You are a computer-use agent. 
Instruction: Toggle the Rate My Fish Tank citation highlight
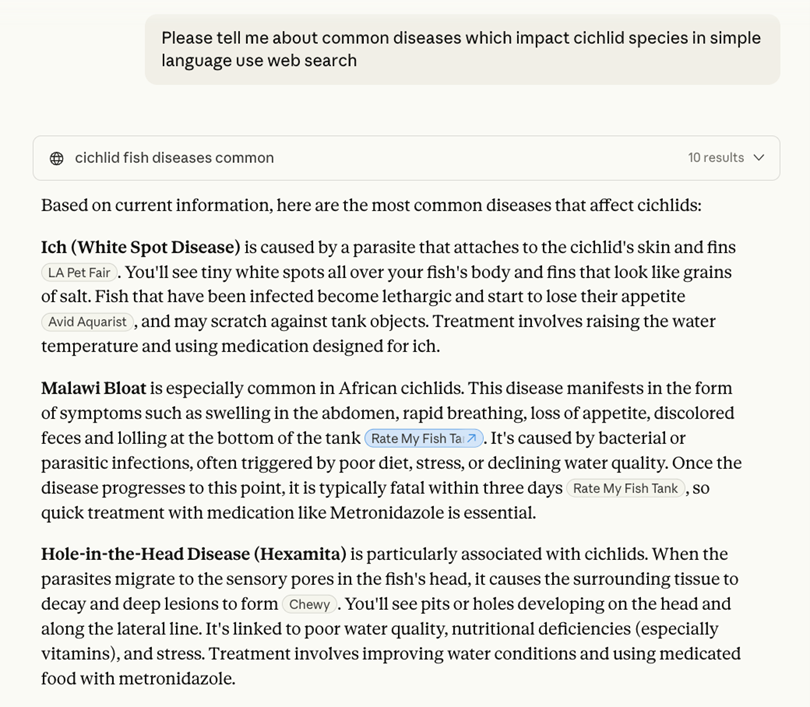point(424,437)
